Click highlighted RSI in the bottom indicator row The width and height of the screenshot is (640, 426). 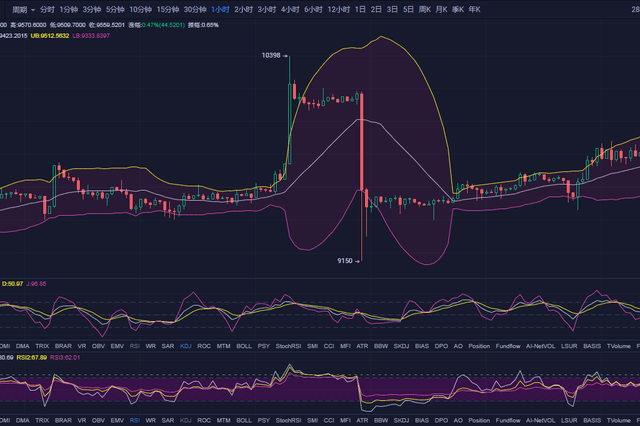coord(134,419)
